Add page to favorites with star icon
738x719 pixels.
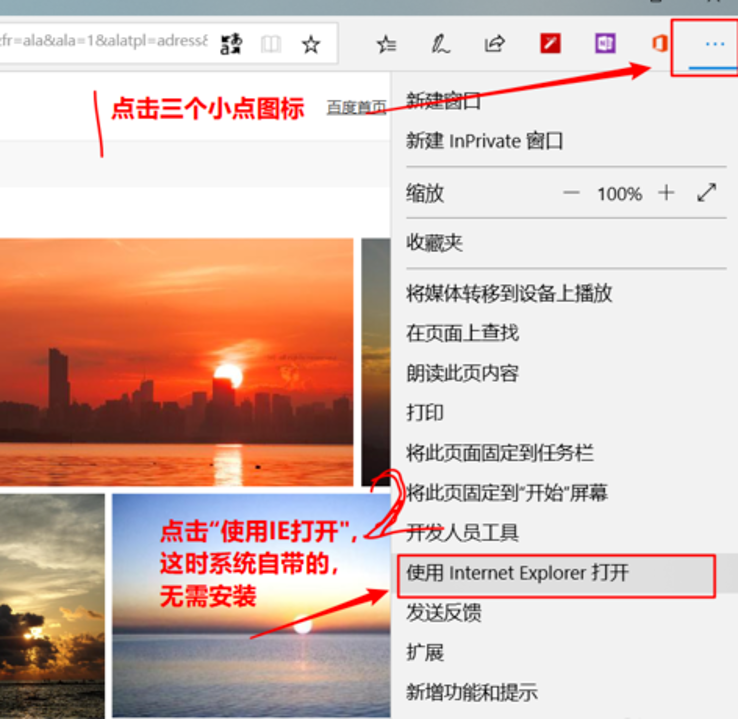[311, 44]
